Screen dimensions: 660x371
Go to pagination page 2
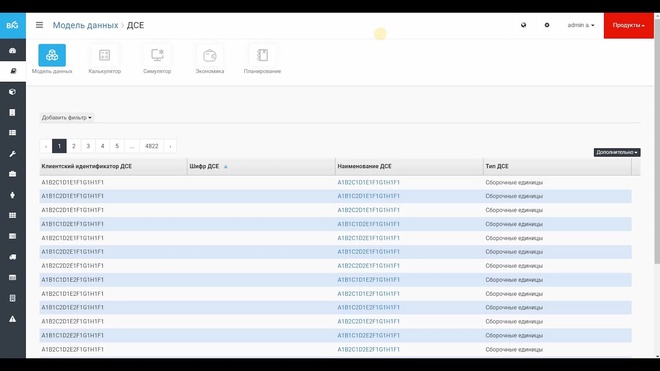pos(74,146)
